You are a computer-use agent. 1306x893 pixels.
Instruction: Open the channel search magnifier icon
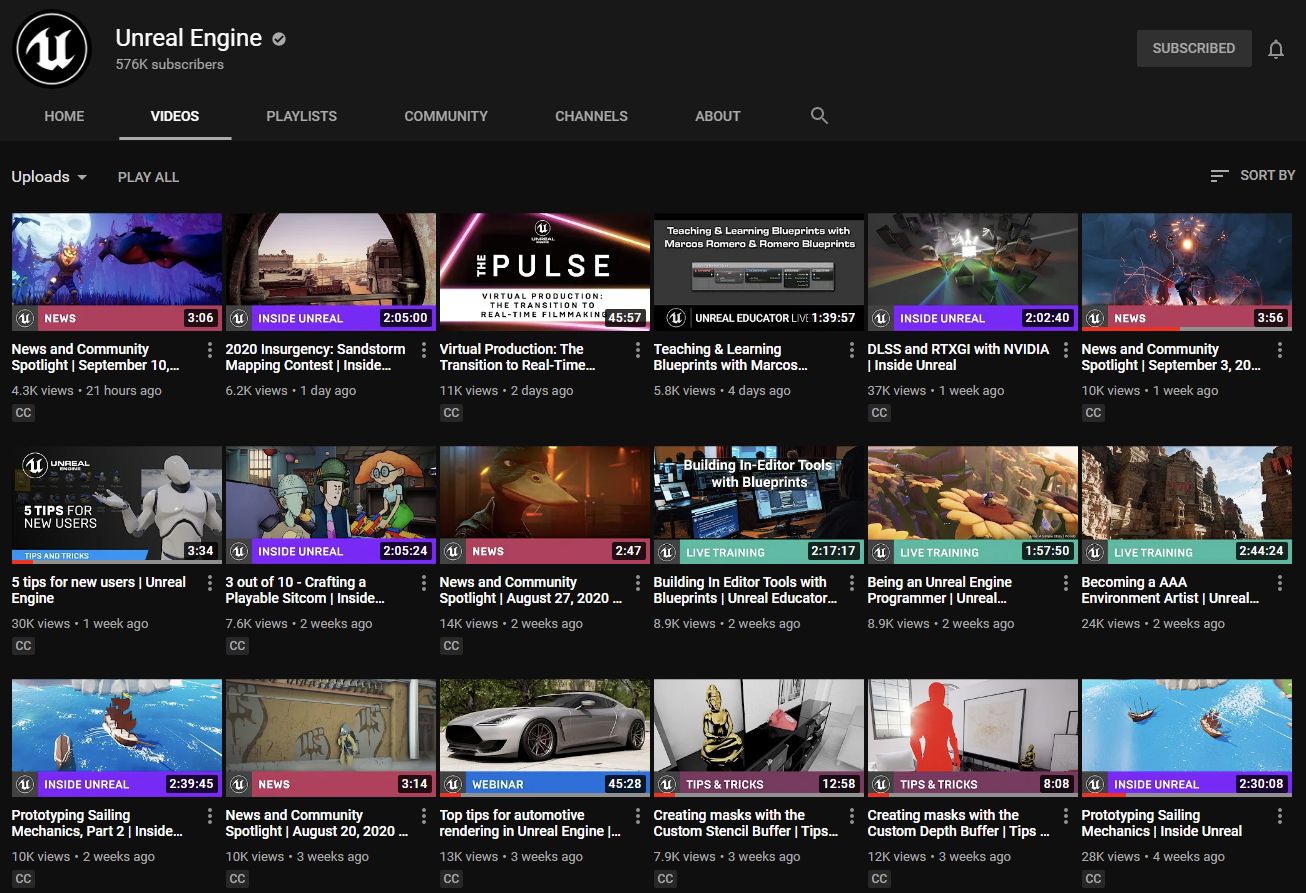[819, 116]
